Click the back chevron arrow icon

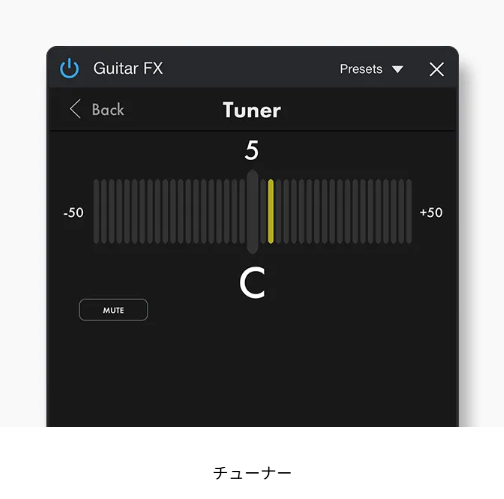pyautogui.click(x=75, y=109)
